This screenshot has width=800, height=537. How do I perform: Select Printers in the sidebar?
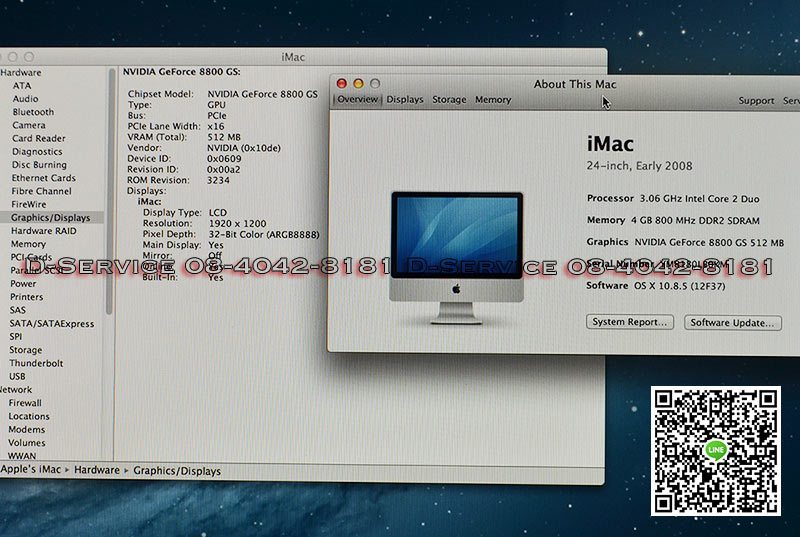pos(27,297)
